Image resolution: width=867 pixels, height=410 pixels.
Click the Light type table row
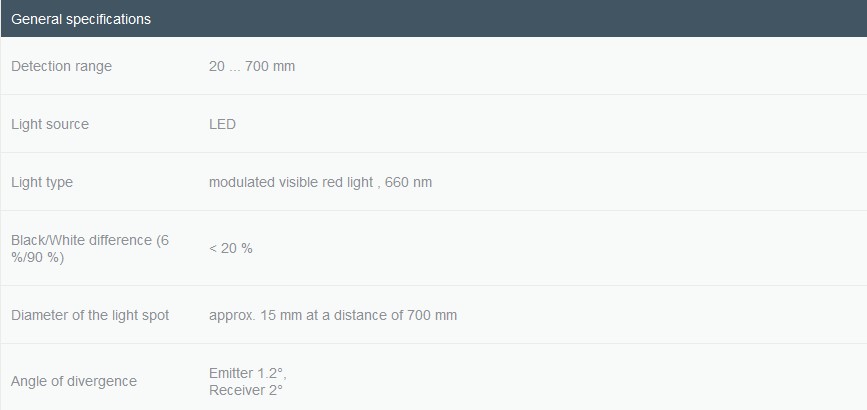tap(434, 182)
